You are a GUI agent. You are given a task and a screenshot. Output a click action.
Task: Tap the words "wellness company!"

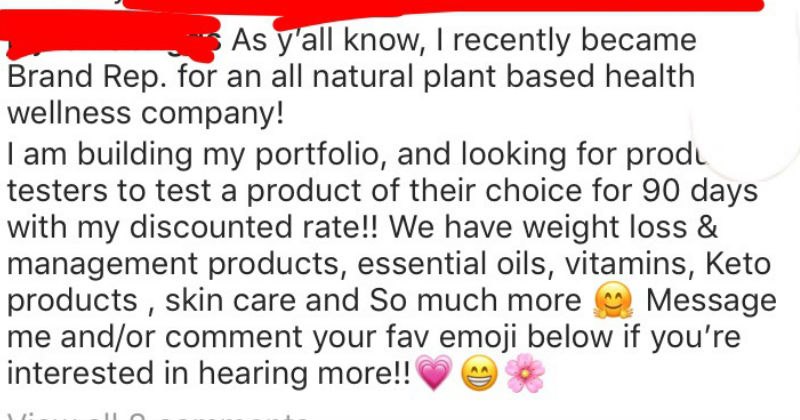point(145,113)
